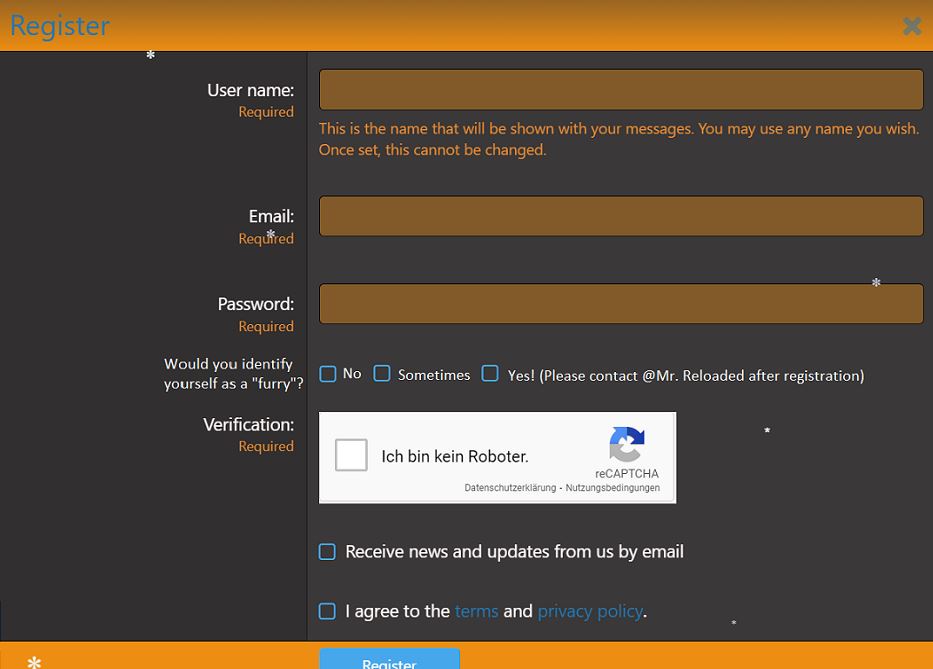Open reCAPTCHA Datenschutzerklärung link

click(x=510, y=487)
